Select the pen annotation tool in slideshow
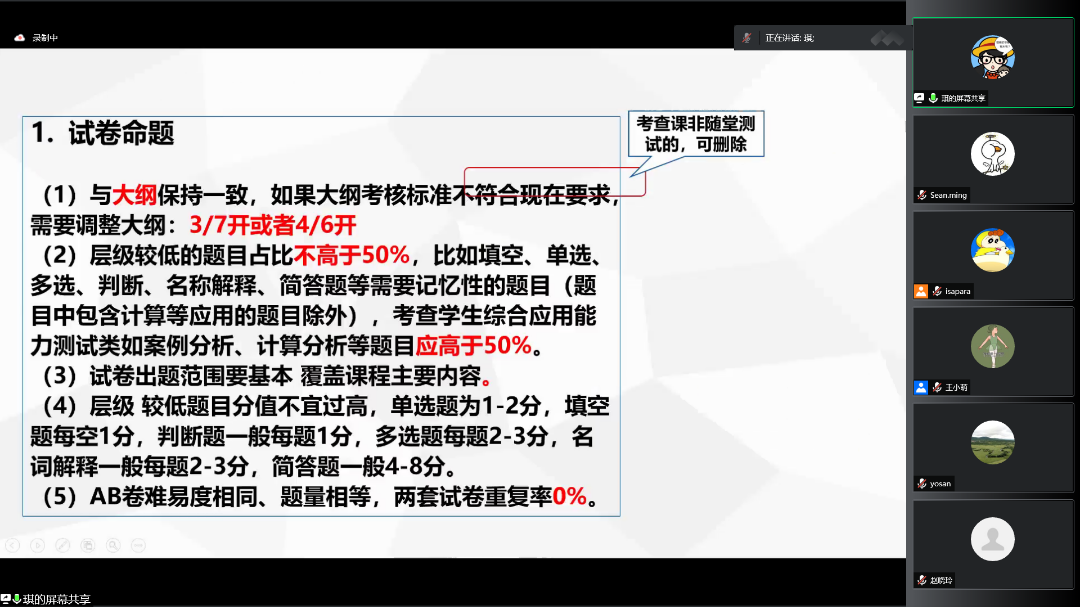Screen dimensions: 1080x607 click(63, 545)
